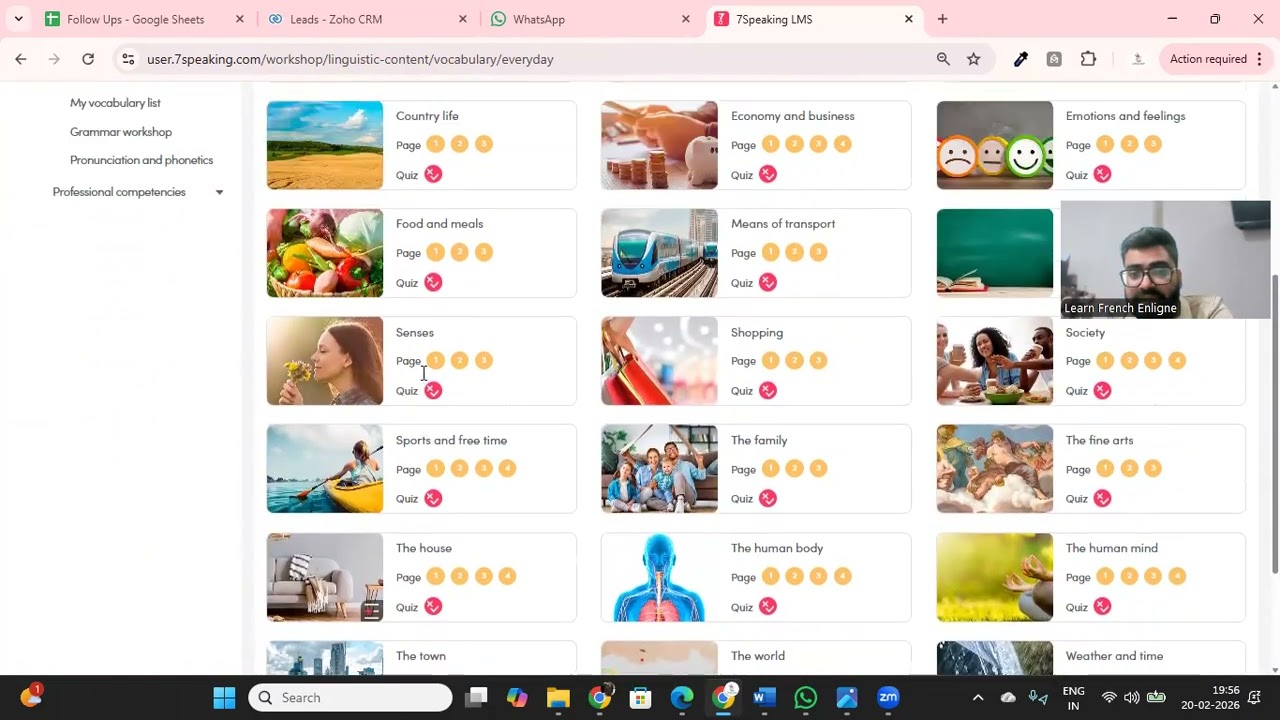The width and height of the screenshot is (1280, 720).
Task: Click The fine arts painting thumbnail
Action: 995,469
